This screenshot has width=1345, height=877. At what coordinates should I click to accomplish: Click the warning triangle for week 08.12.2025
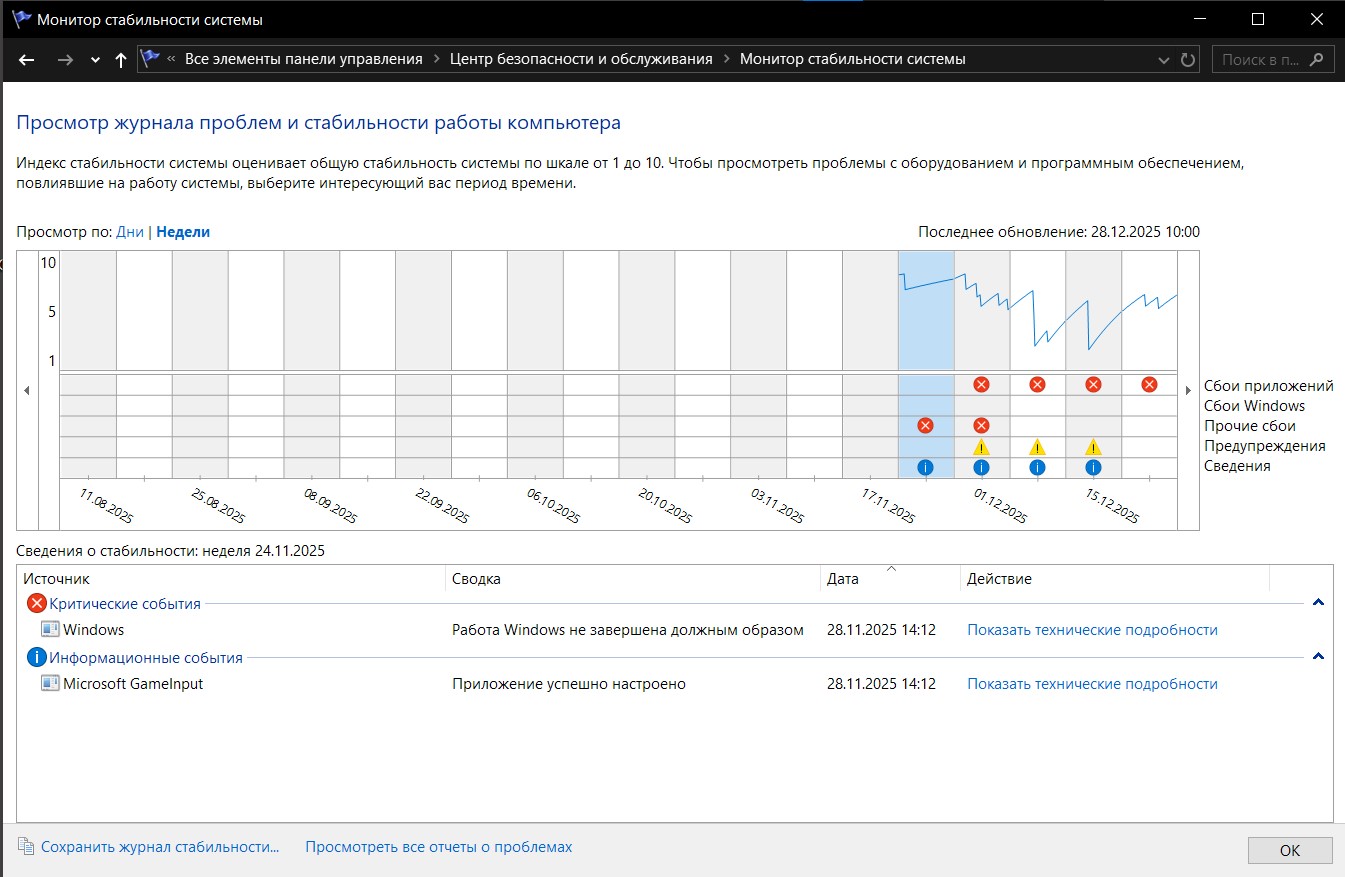(x=1037, y=447)
